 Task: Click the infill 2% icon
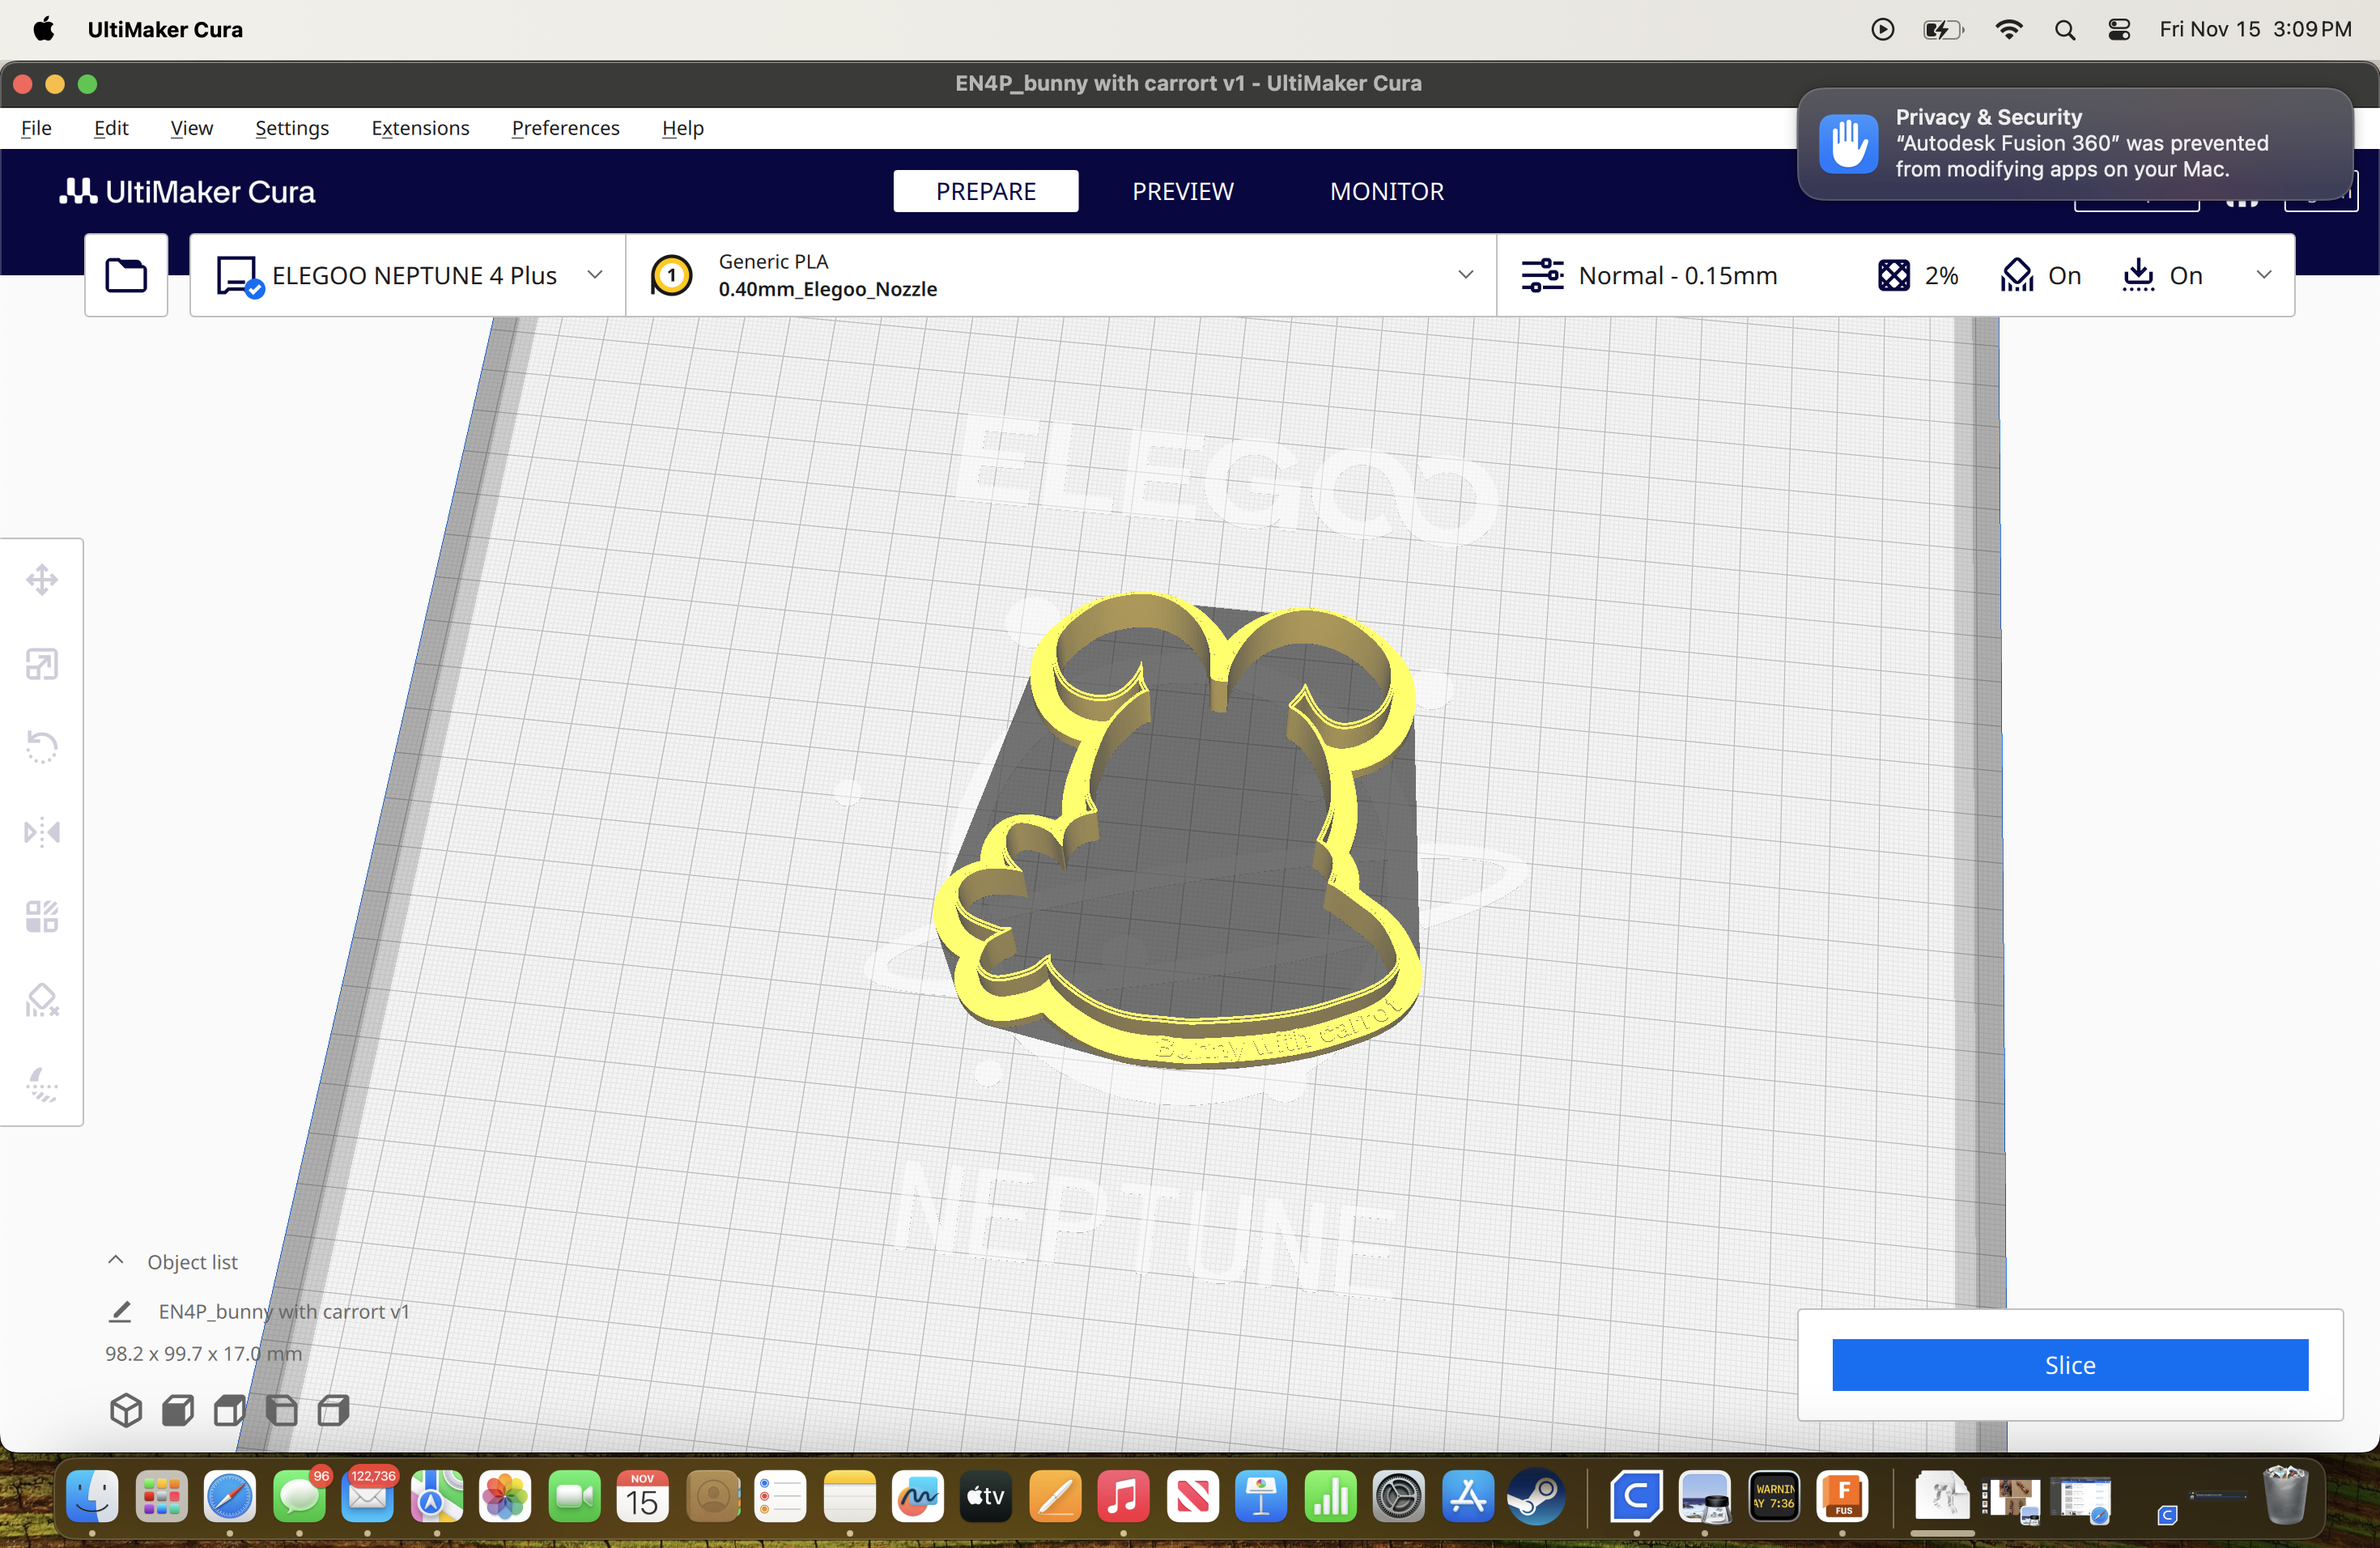pos(1893,275)
